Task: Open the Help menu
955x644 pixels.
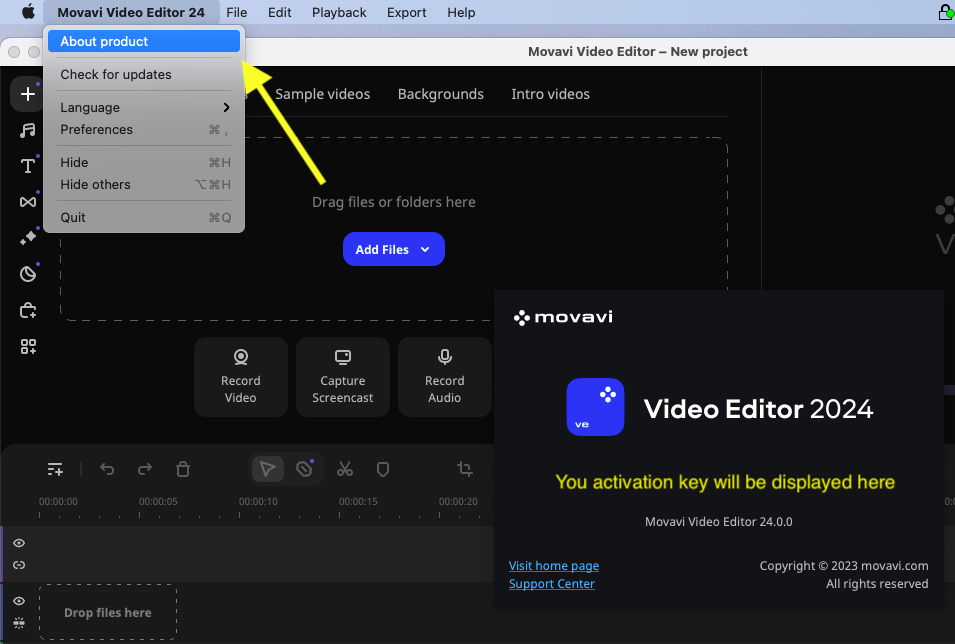Action: click(x=461, y=12)
